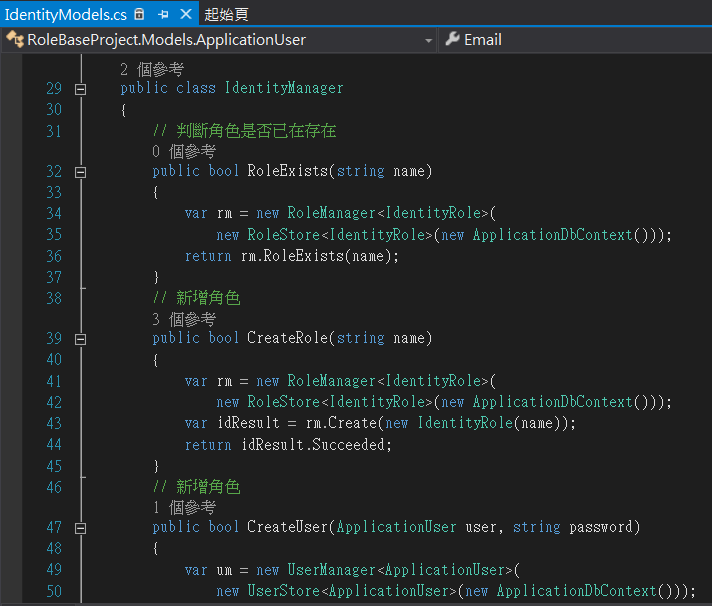The width and height of the screenshot is (712, 606).
Task: Click the '2 個參考' CodeLens above IdentityManager
Action: (x=152, y=69)
